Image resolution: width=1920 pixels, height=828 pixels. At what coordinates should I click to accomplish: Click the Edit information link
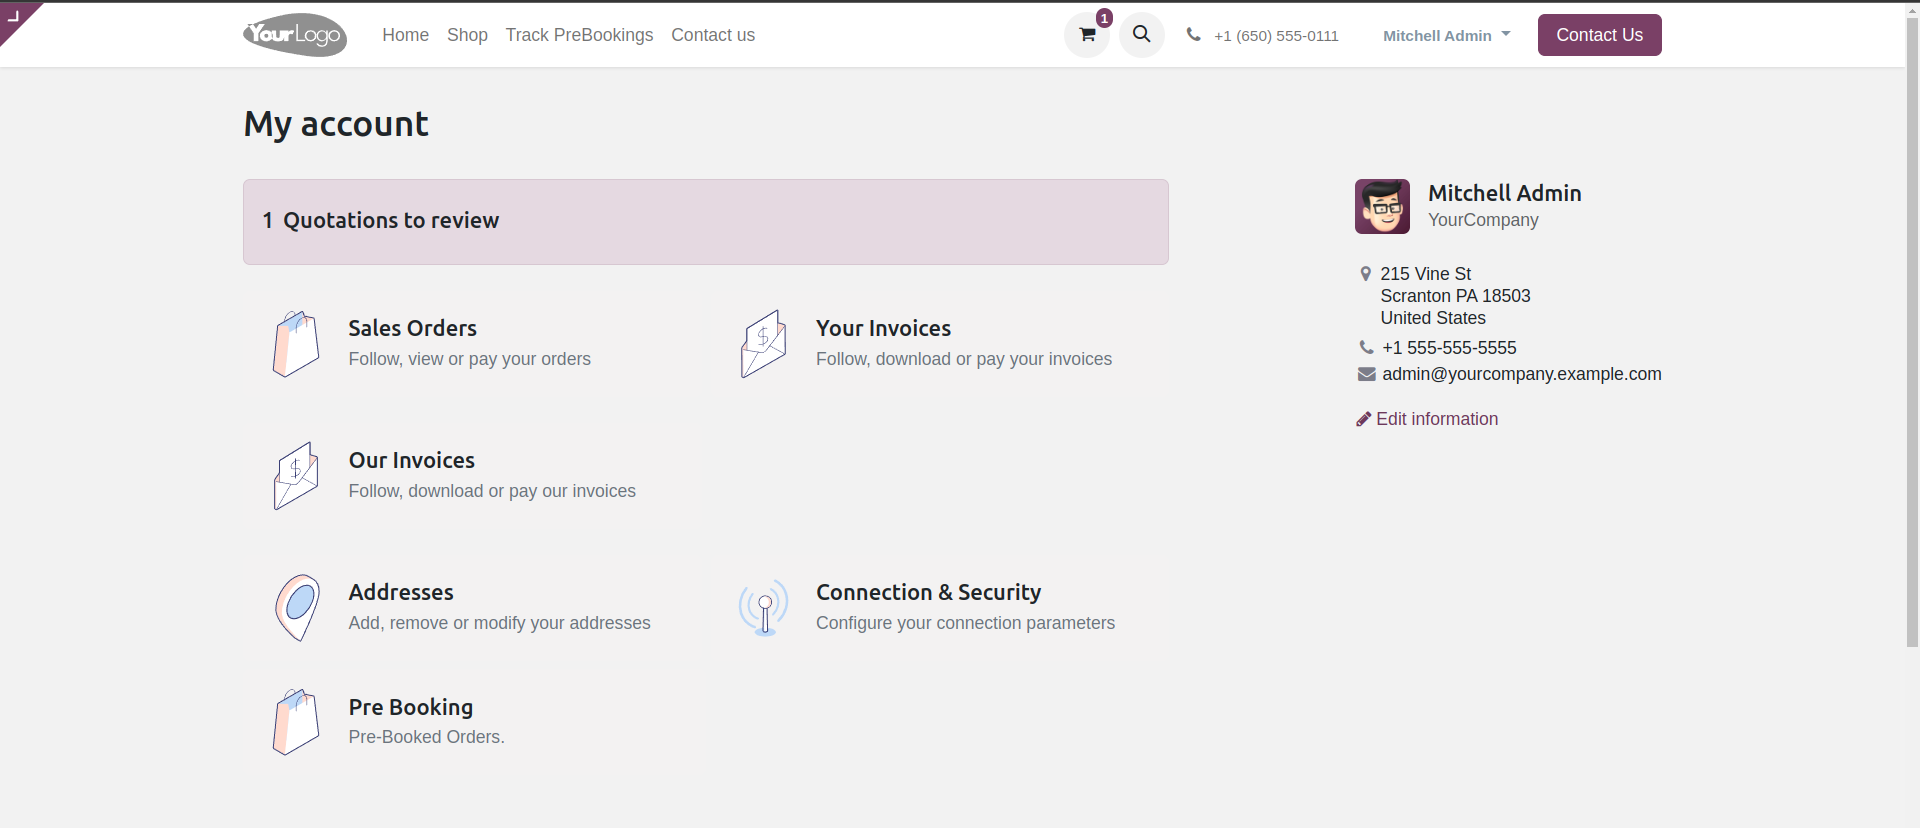coord(1436,419)
